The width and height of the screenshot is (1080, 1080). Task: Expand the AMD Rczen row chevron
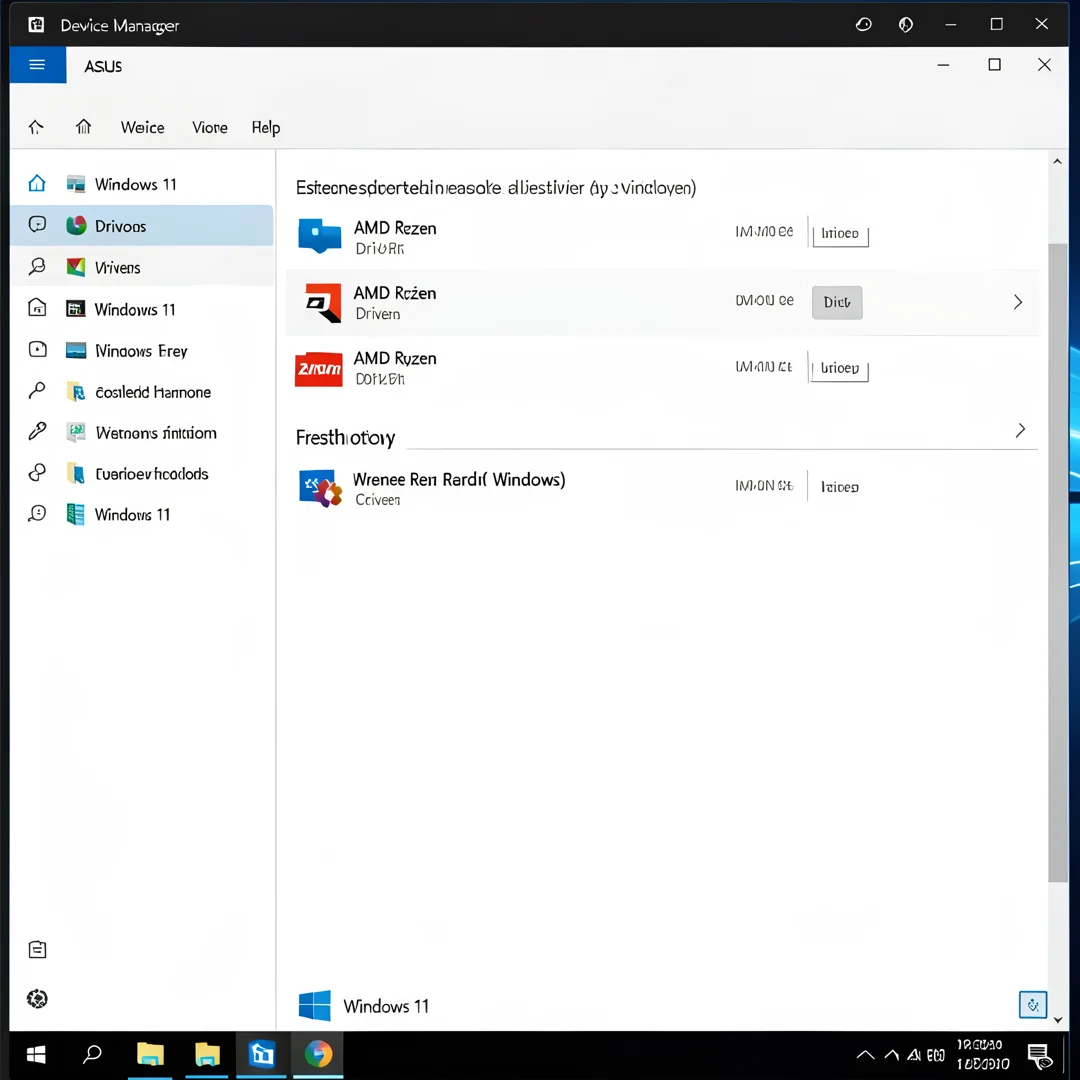coord(1018,302)
